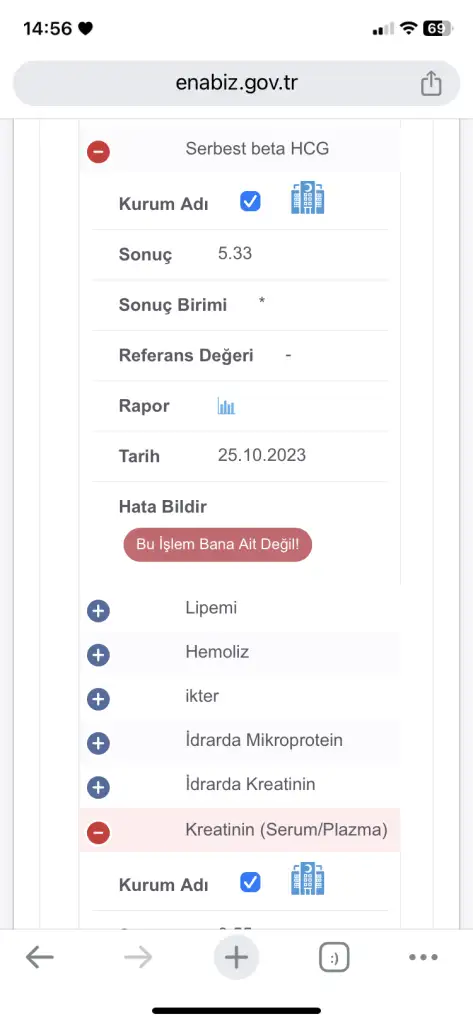Tap the share icon in address bar

point(431,84)
